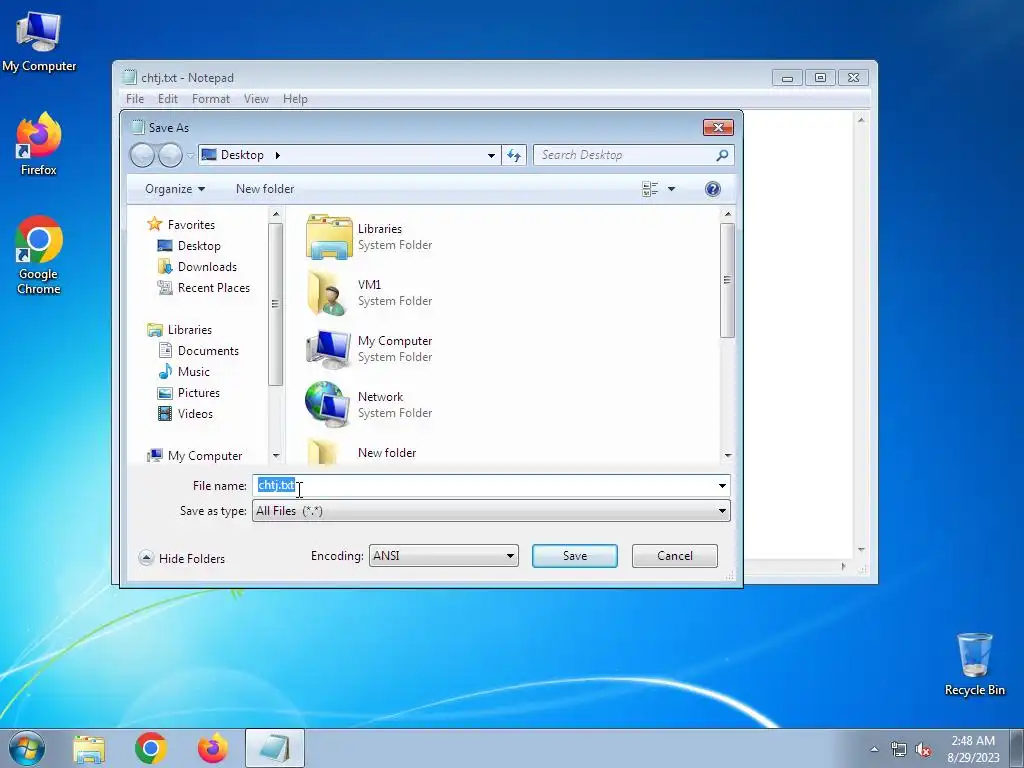Click the Back arrow in Save As
The image size is (1024, 768).
click(142, 155)
